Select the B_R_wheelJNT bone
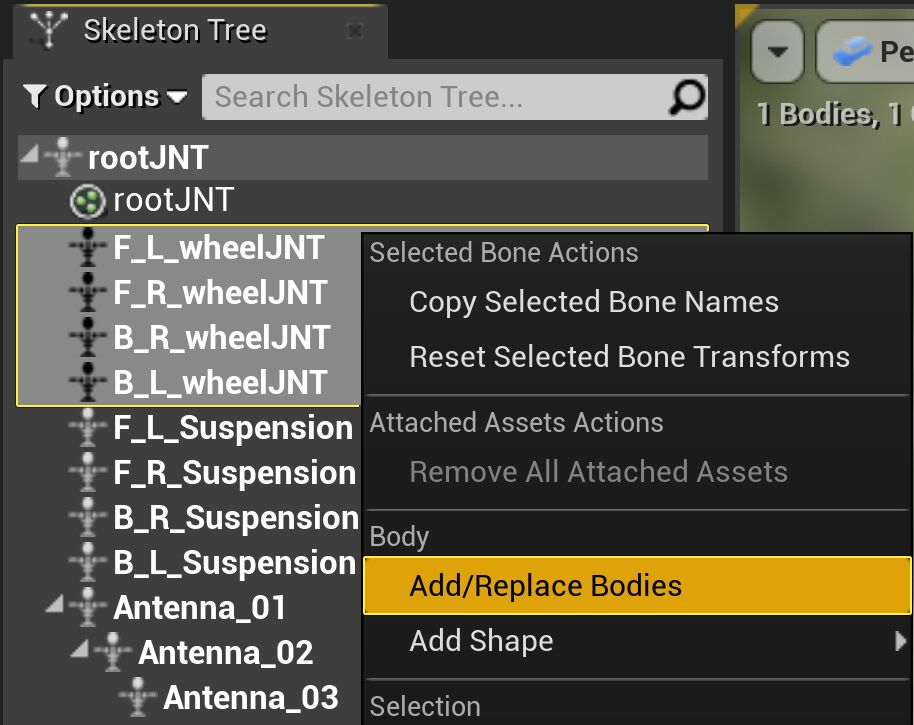The height and width of the screenshot is (725, 914). (x=220, y=337)
